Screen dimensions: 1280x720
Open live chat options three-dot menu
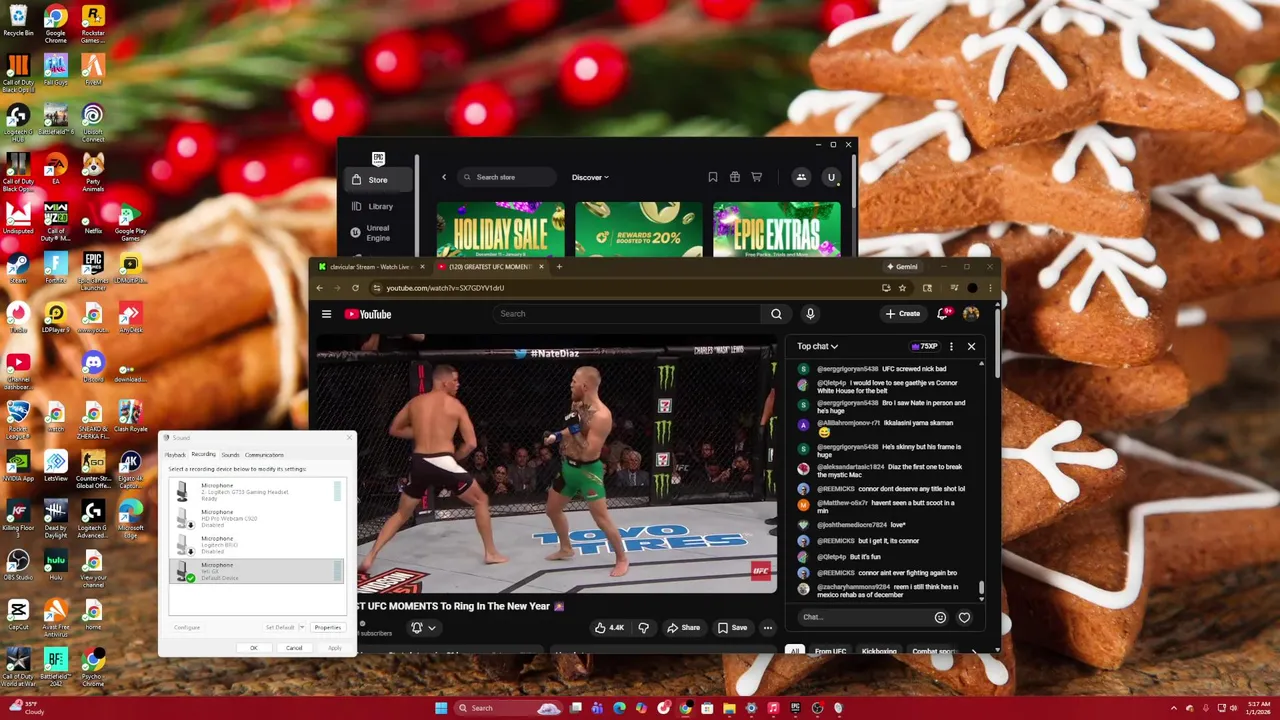[x=951, y=346]
